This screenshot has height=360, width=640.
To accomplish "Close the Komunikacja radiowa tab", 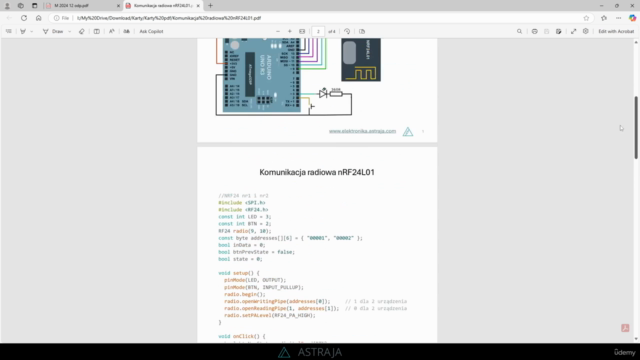I will tap(198, 6).
